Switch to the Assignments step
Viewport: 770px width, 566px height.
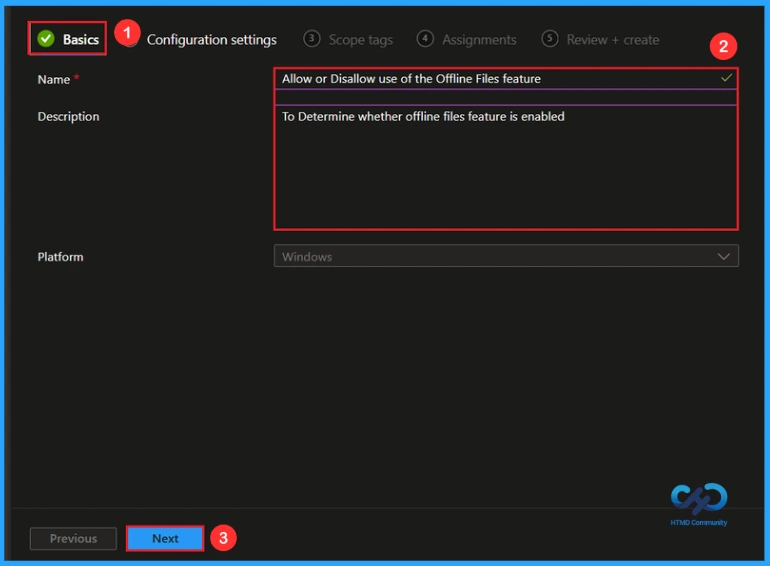click(x=467, y=39)
